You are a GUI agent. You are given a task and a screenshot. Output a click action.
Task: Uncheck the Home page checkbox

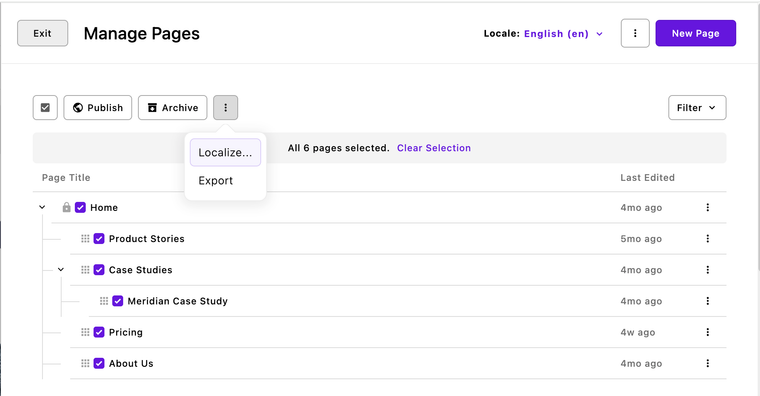pyautogui.click(x=80, y=207)
